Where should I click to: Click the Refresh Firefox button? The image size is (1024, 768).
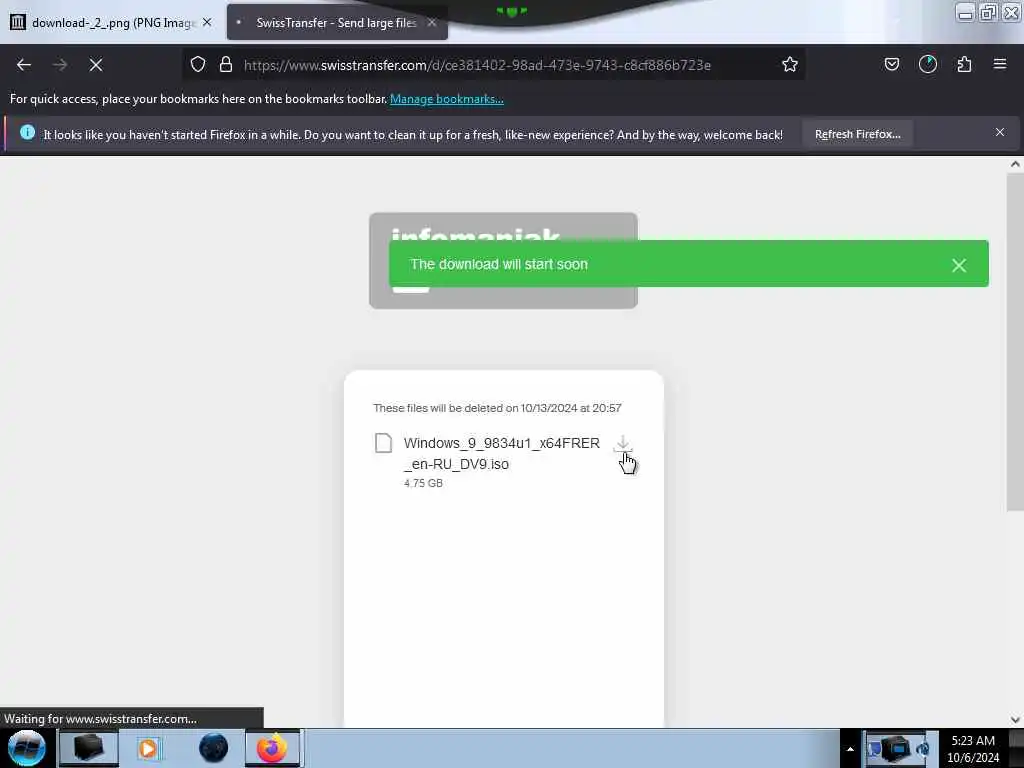[x=857, y=134]
